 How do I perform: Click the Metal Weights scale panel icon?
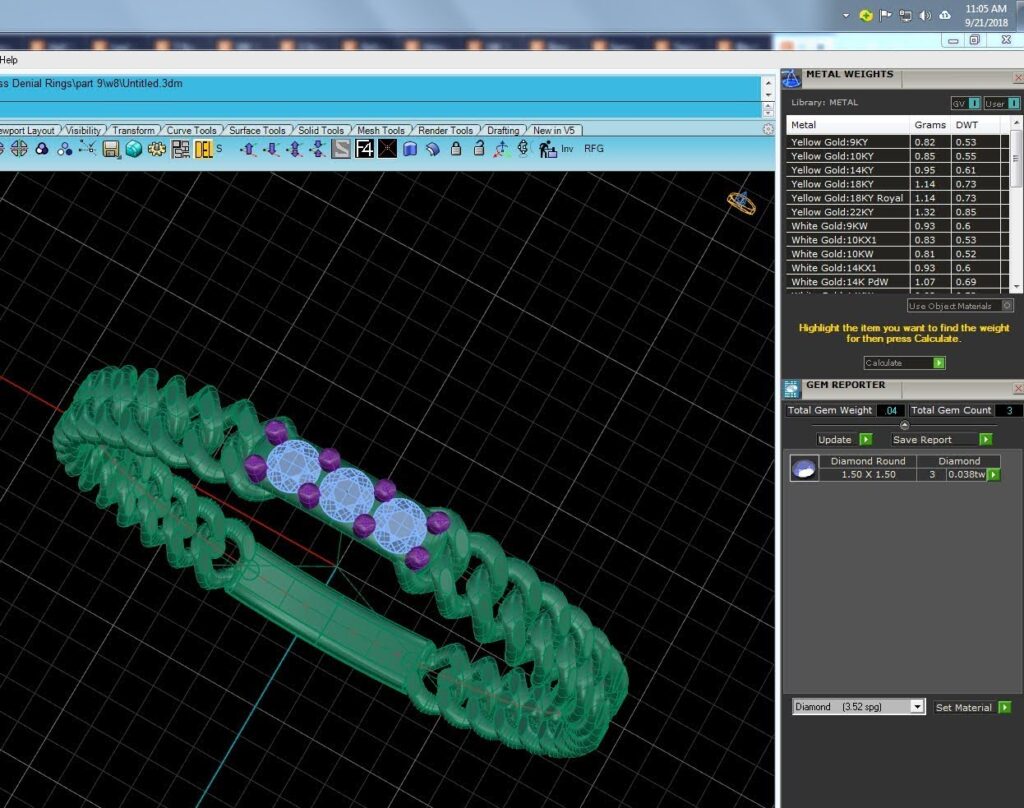pyautogui.click(x=791, y=78)
